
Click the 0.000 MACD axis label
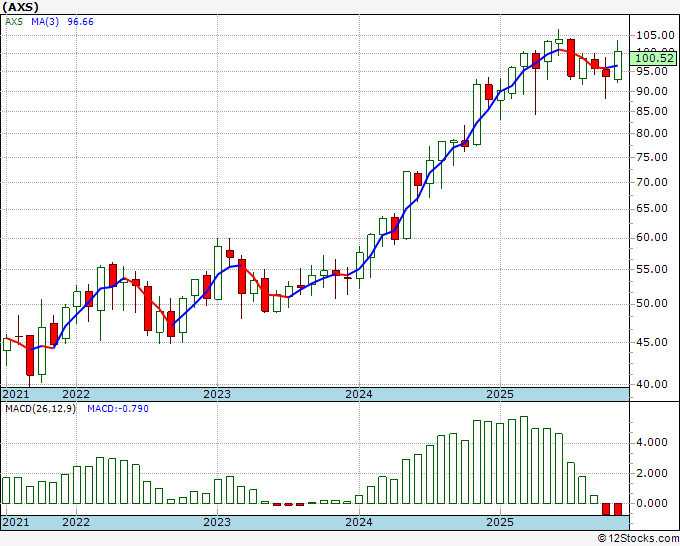point(652,503)
